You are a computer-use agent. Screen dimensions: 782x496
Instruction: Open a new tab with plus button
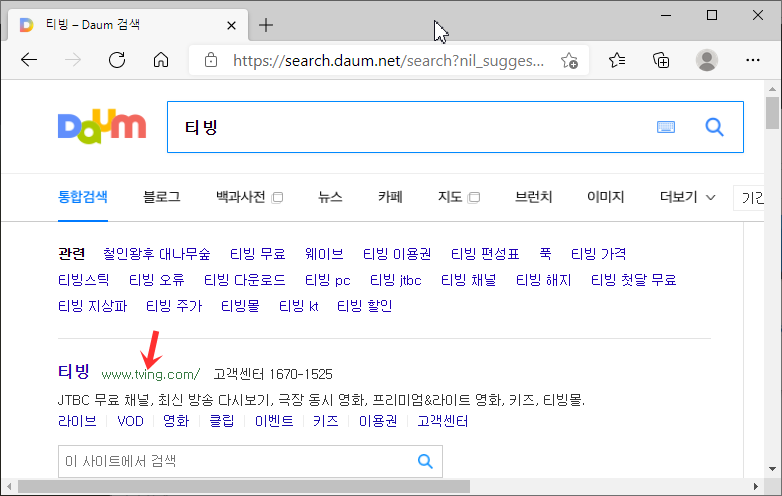(266, 25)
